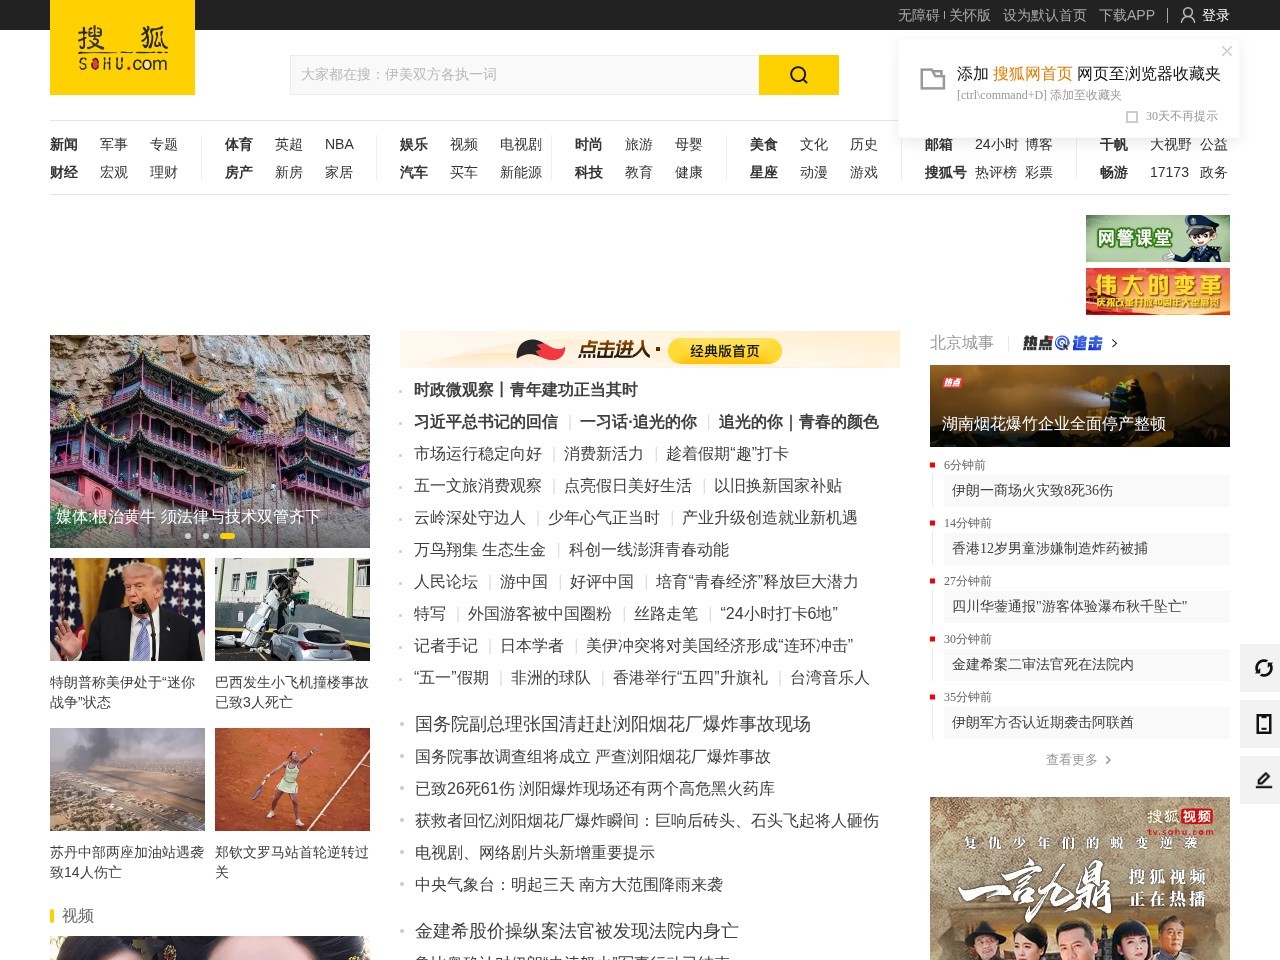
Task: Open the 网警课堂 banner
Action: tap(1158, 238)
